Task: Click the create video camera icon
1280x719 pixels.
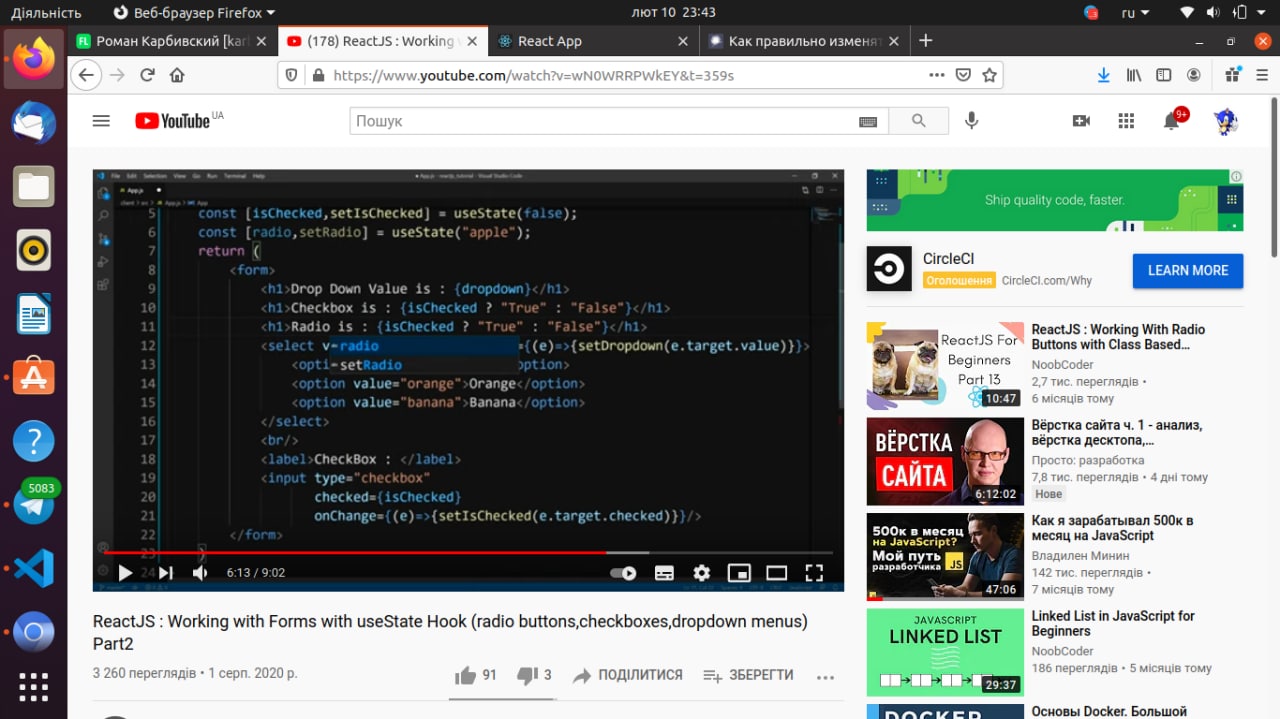Action: coord(1081,121)
